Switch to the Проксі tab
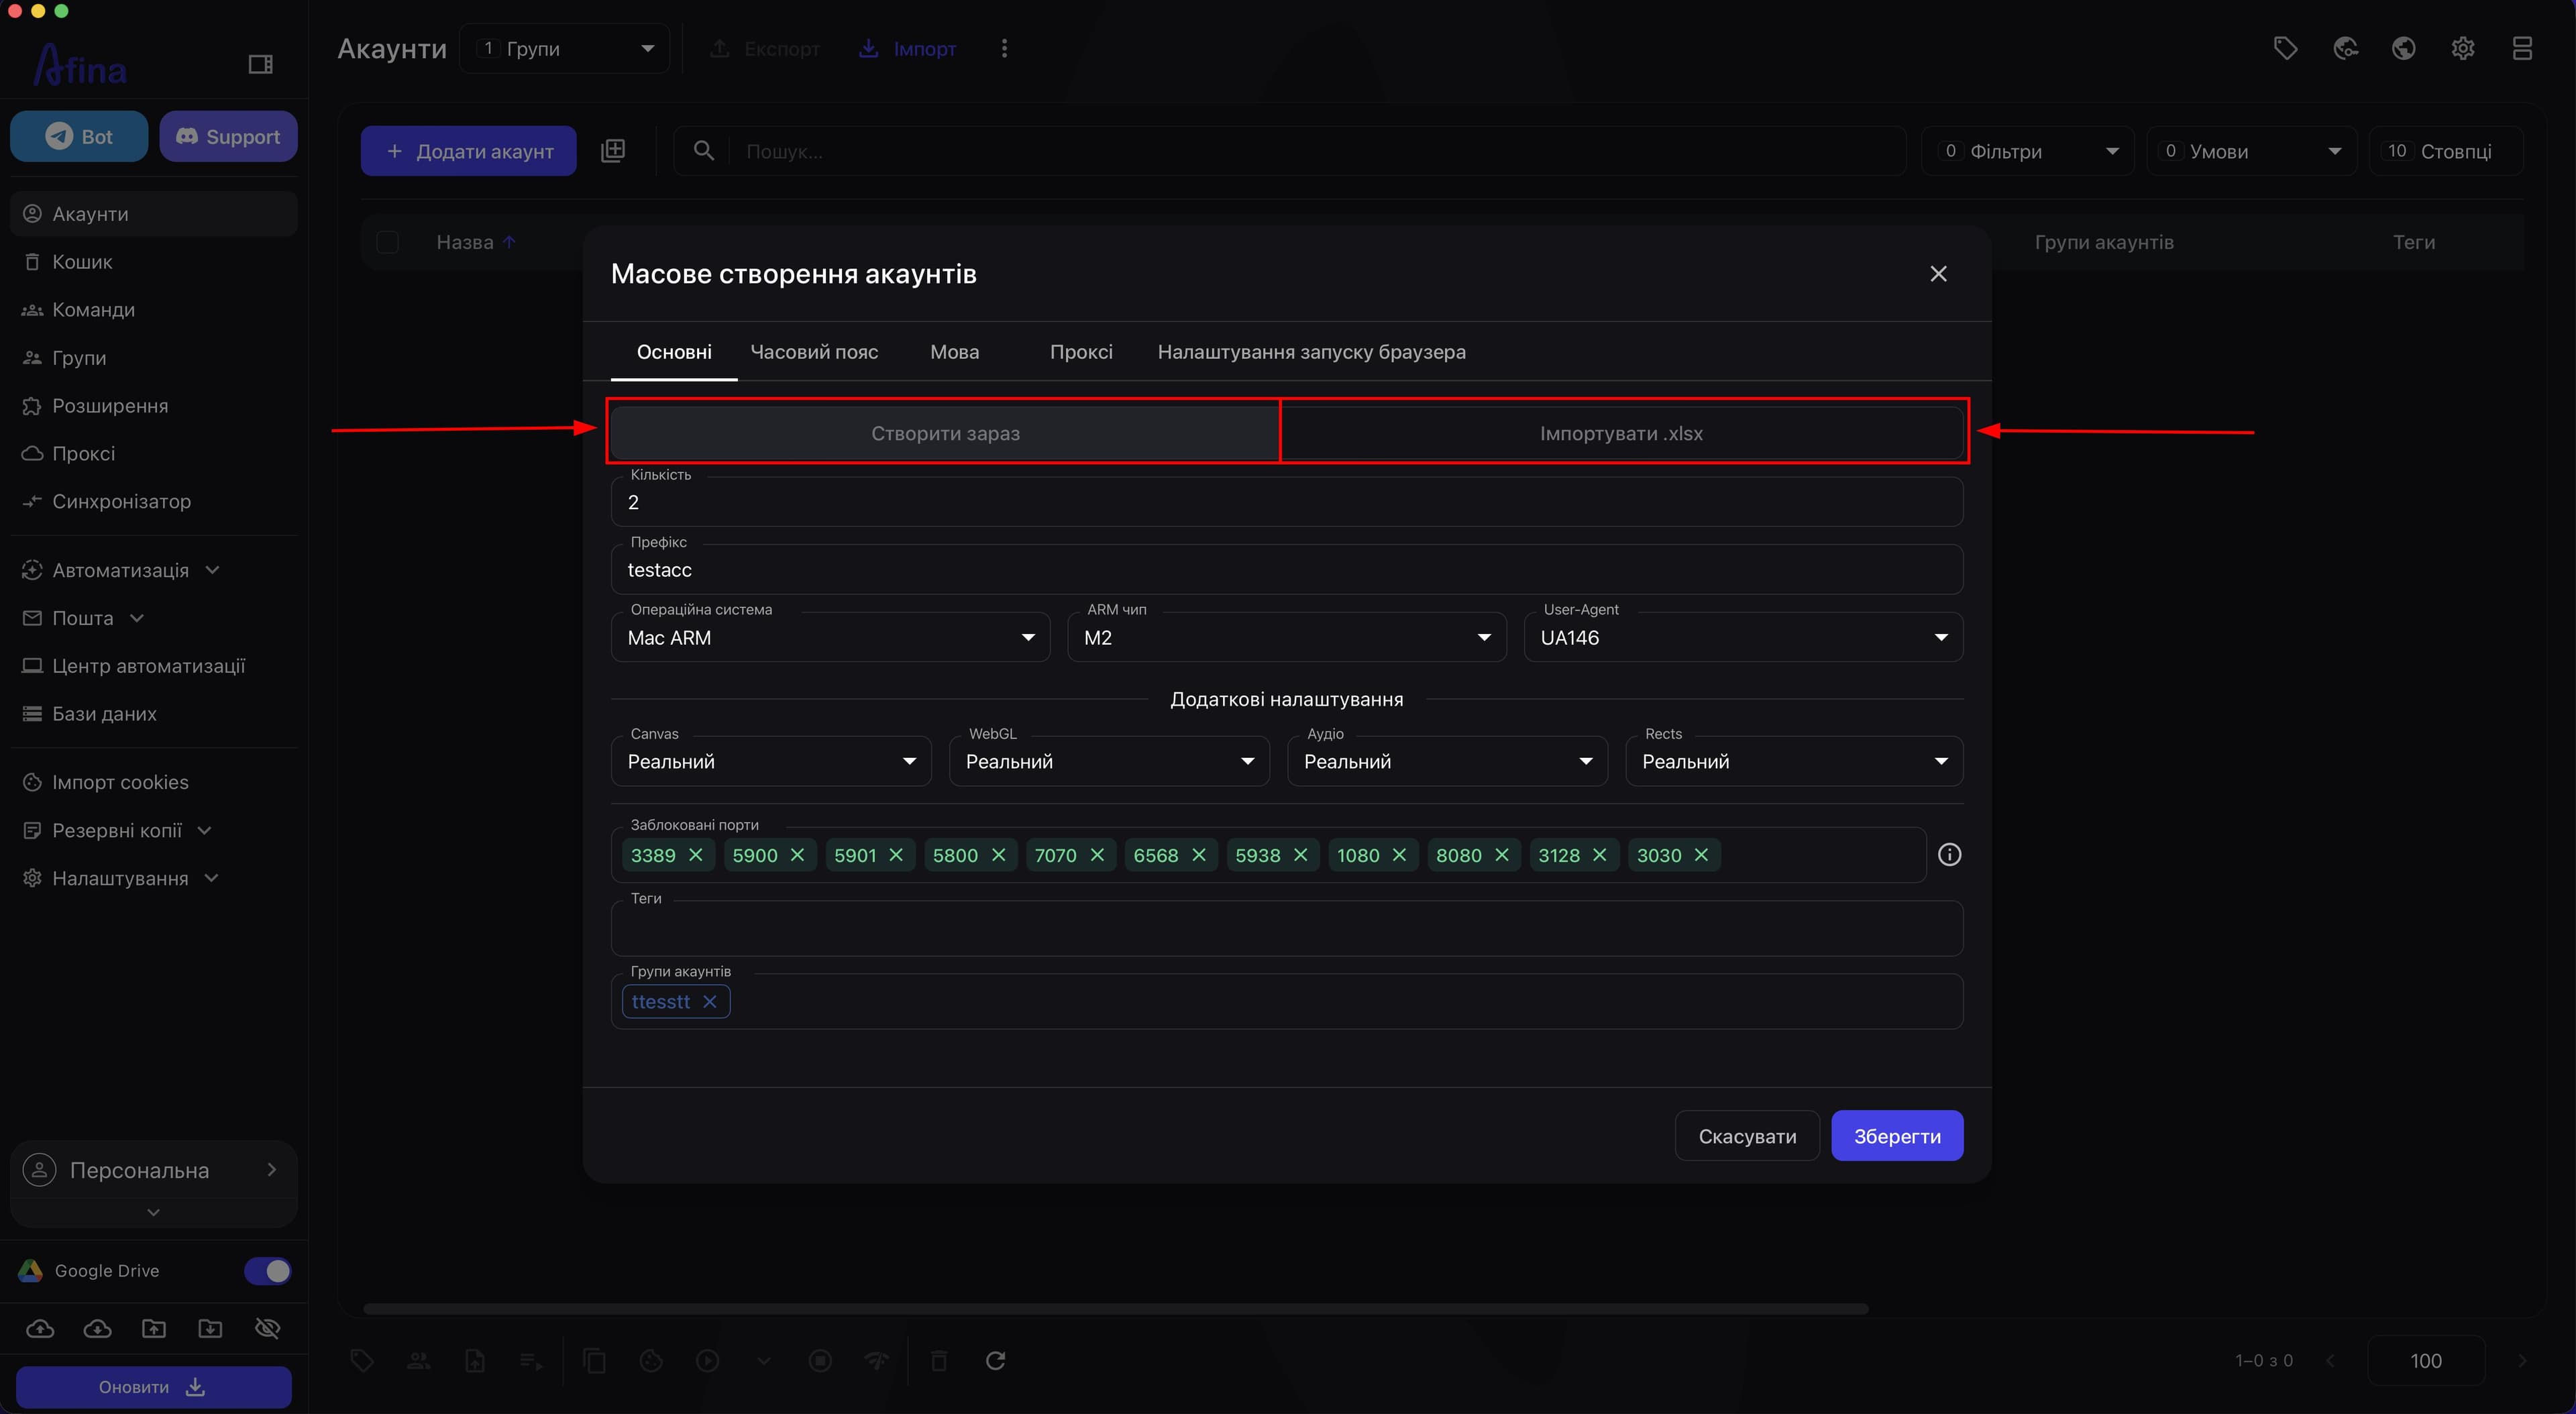This screenshot has width=2576, height=1414. pos(1081,352)
